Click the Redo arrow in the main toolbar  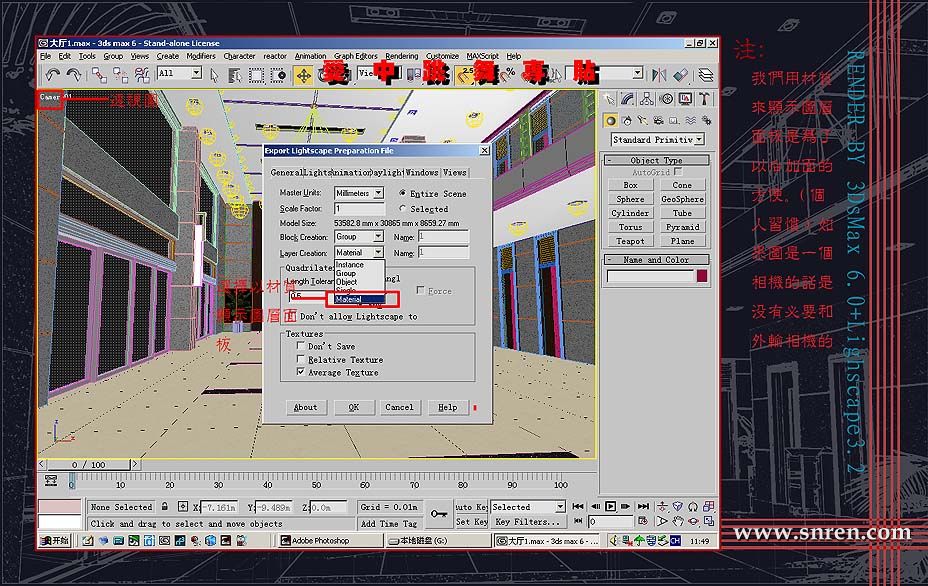coord(74,75)
